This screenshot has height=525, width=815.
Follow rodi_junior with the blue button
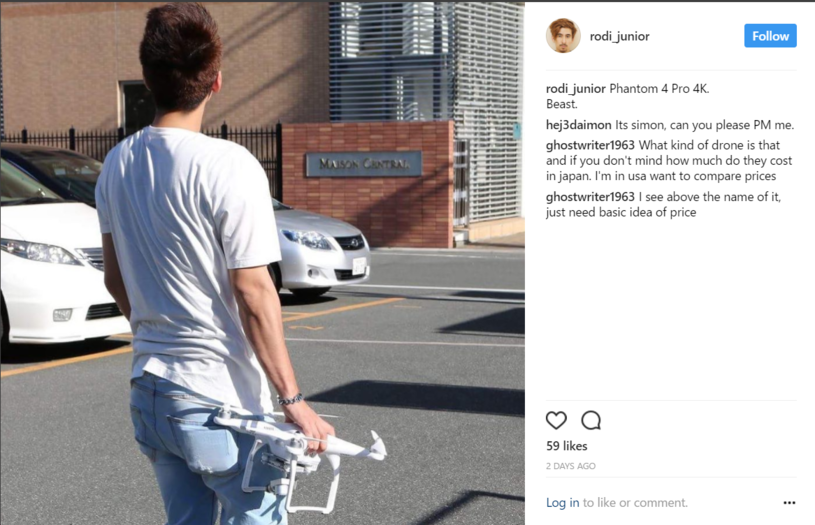coord(770,36)
